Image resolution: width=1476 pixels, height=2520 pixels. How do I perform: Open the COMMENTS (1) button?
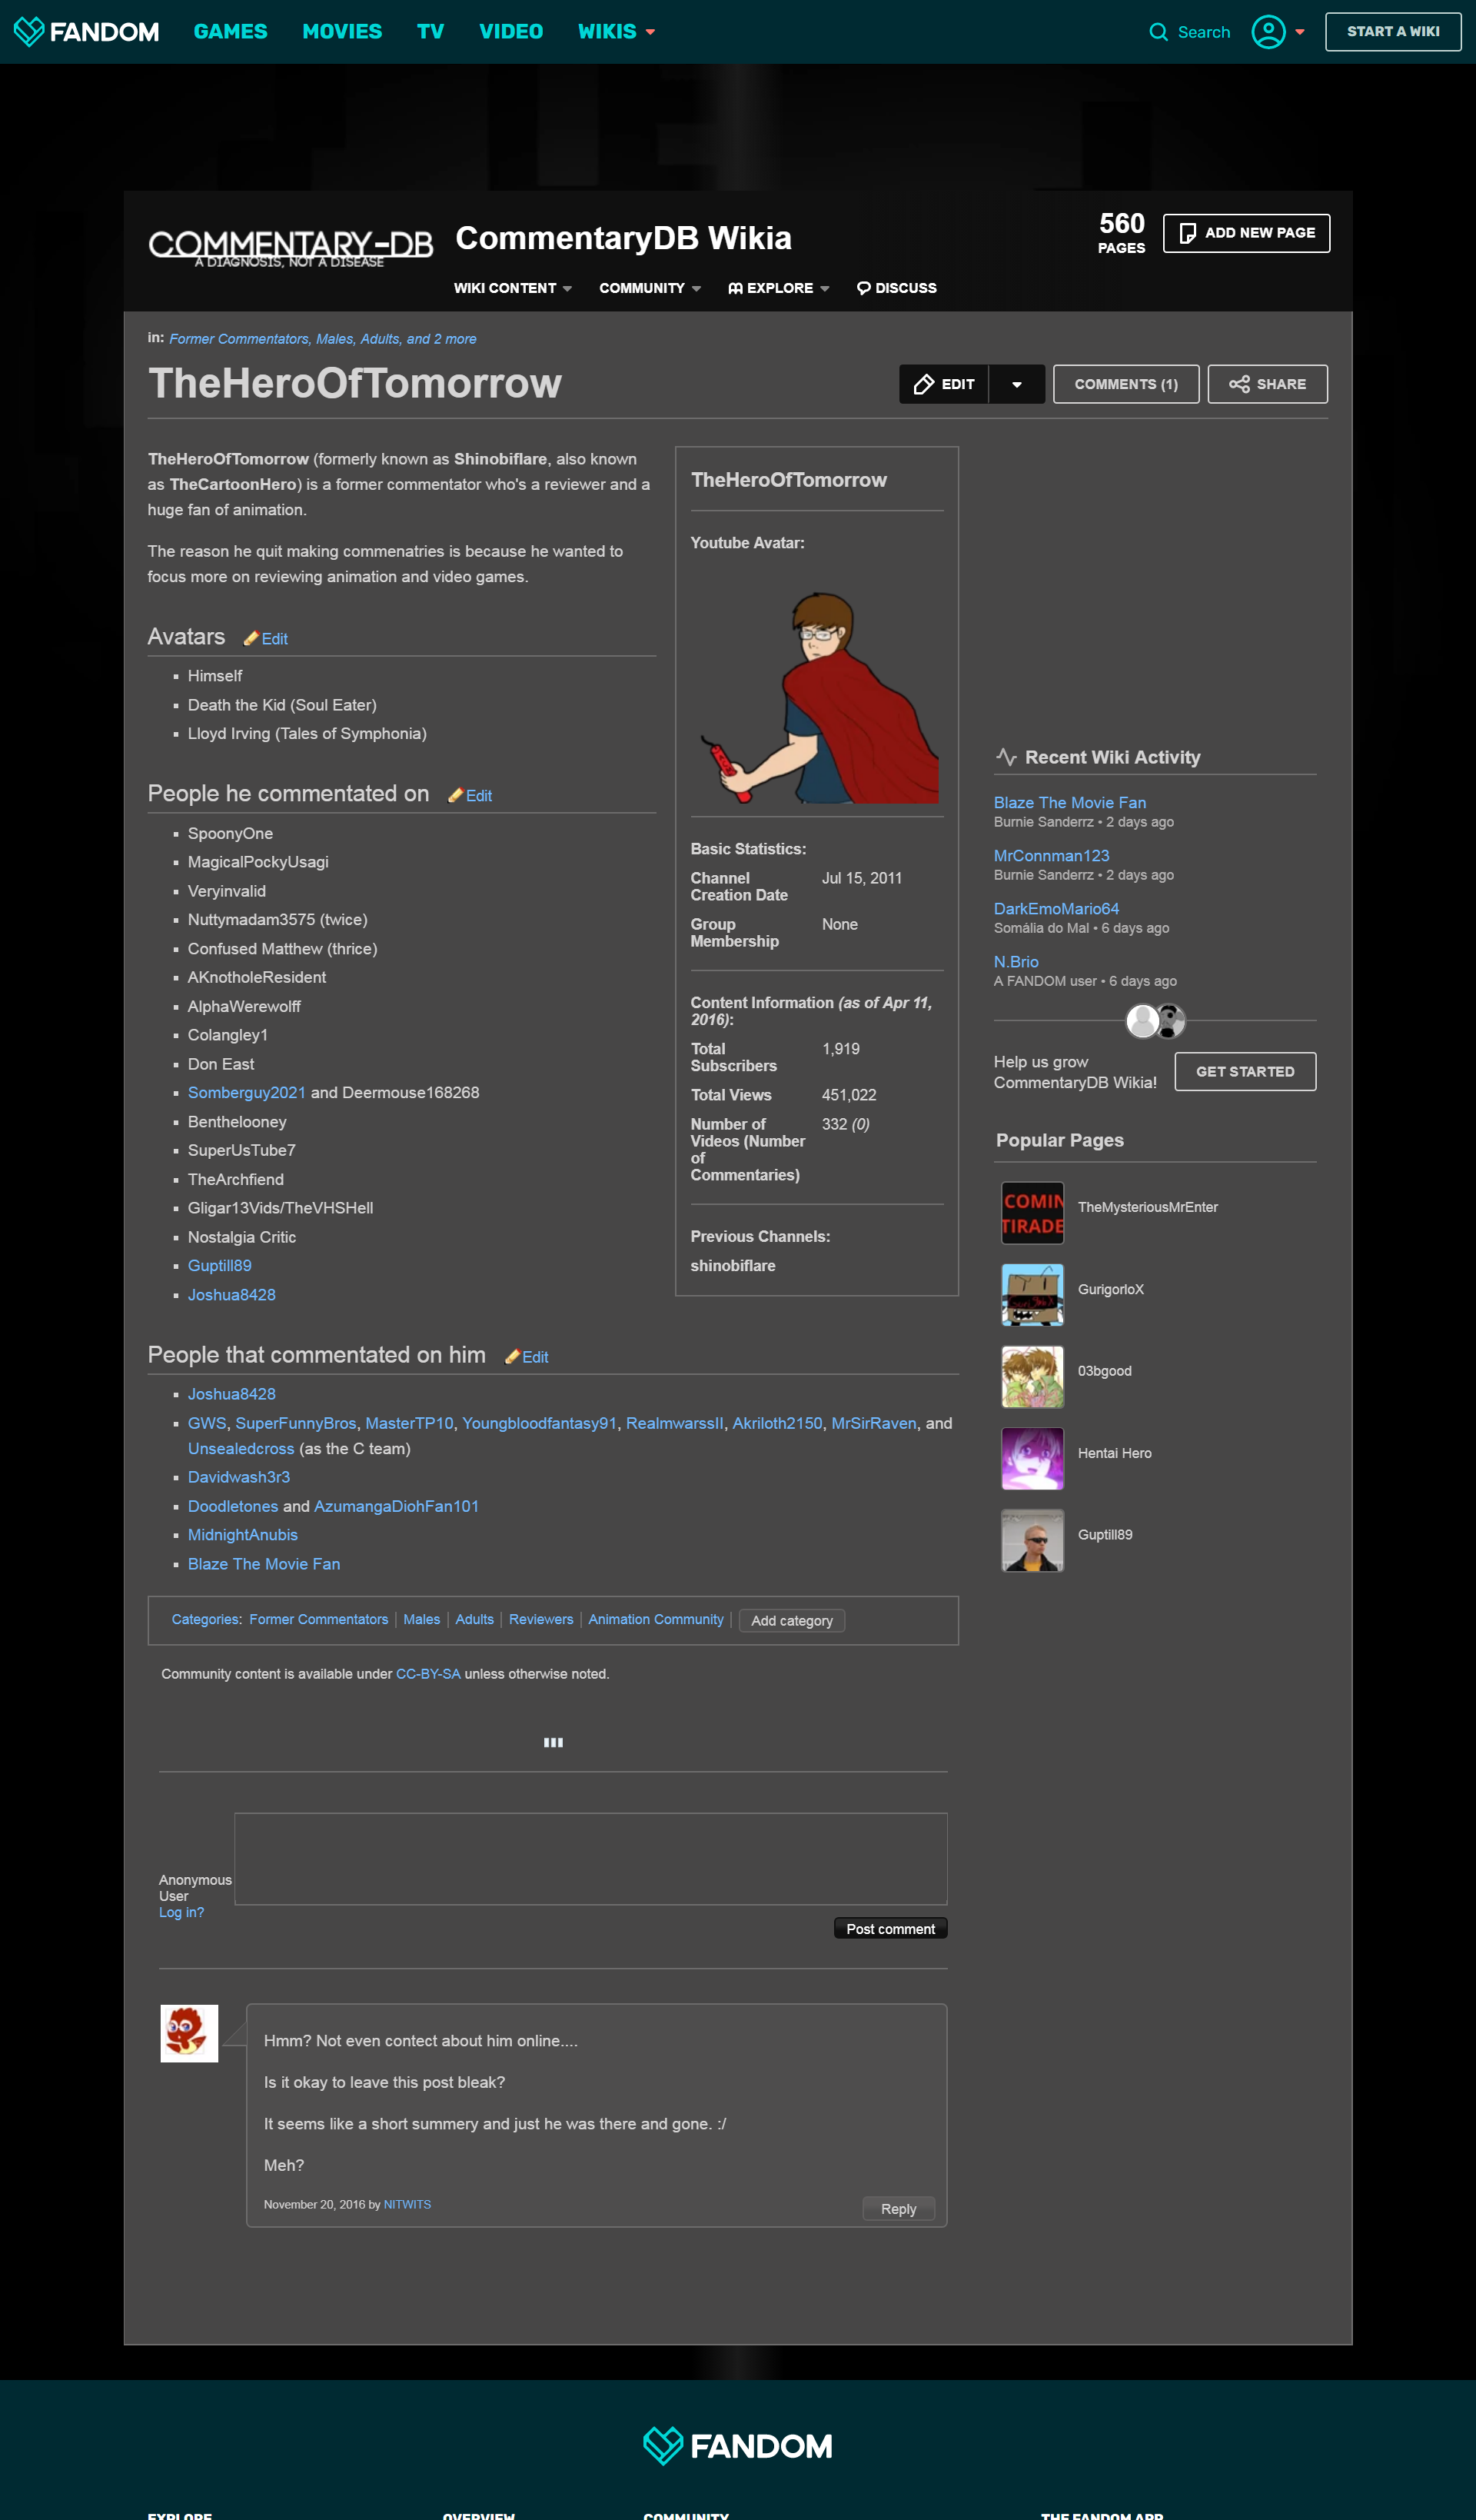point(1126,384)
